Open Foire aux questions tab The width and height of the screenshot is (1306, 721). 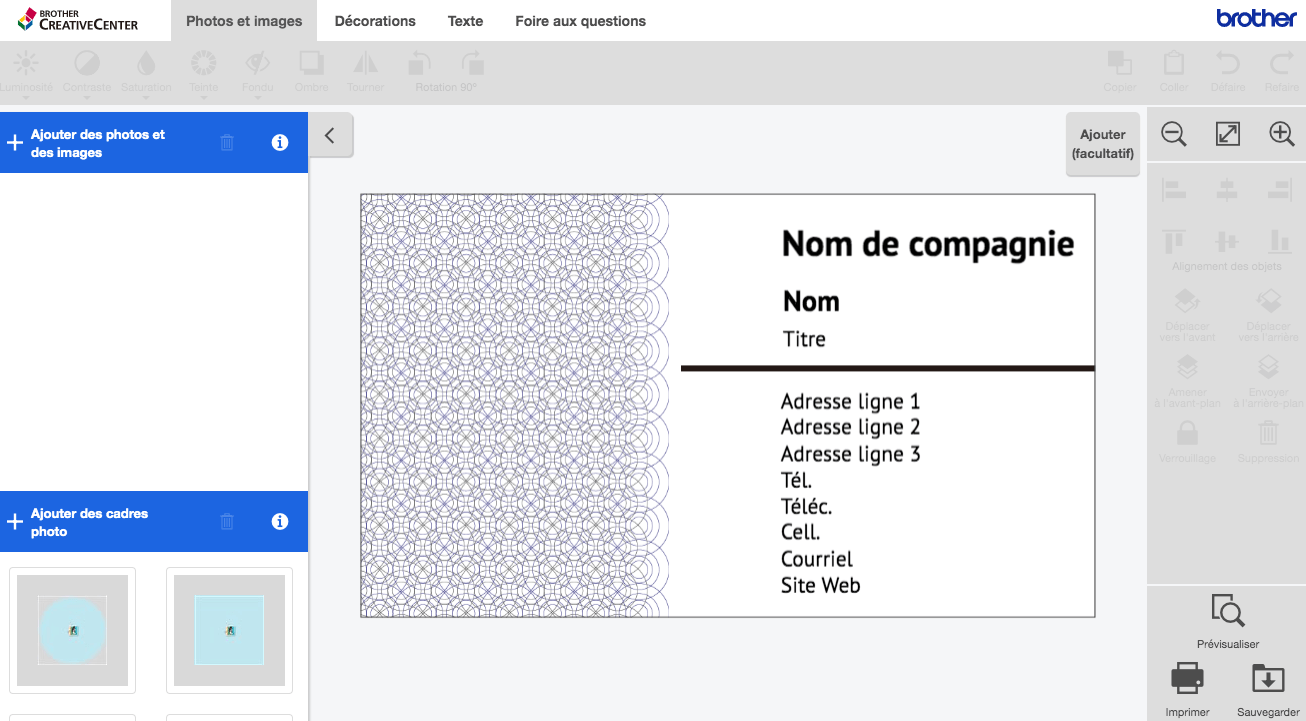click(580, 21)
